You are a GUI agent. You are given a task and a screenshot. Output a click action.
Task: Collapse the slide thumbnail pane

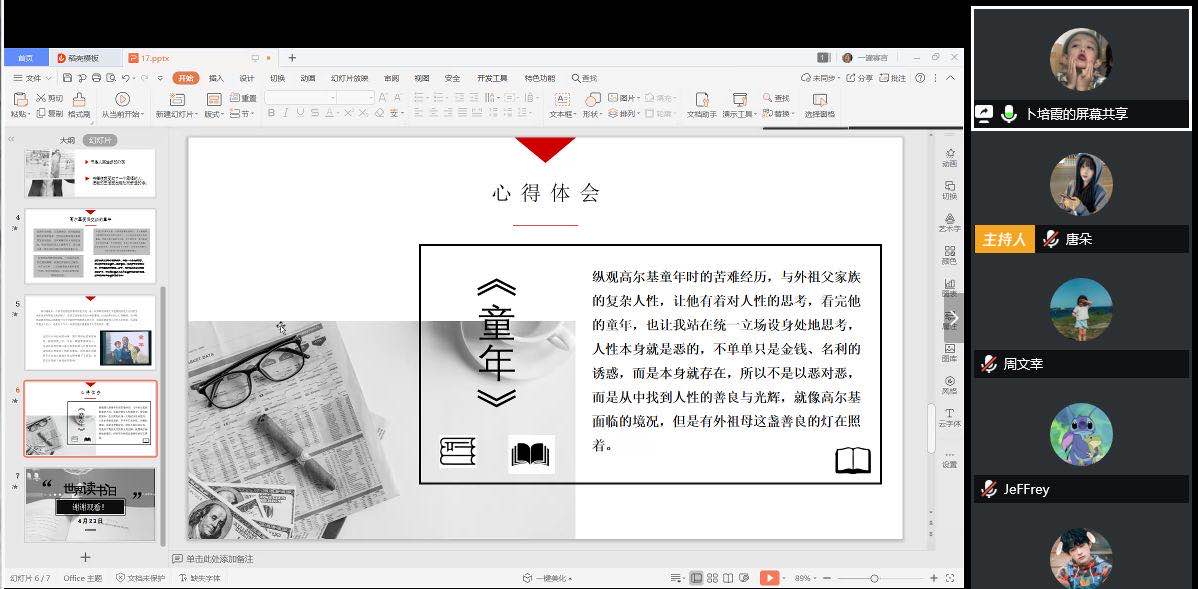point(11,140)
